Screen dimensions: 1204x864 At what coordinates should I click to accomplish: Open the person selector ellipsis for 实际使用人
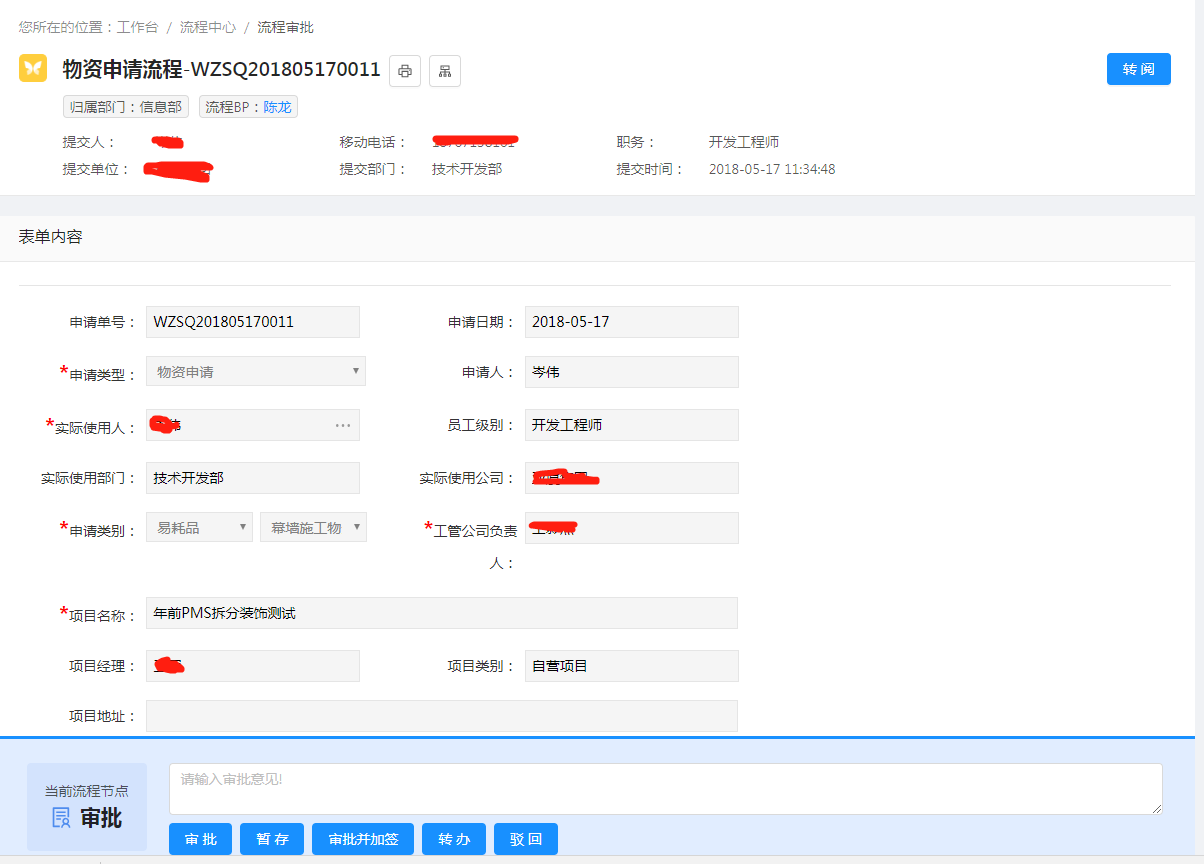click(x=343, y=424)
